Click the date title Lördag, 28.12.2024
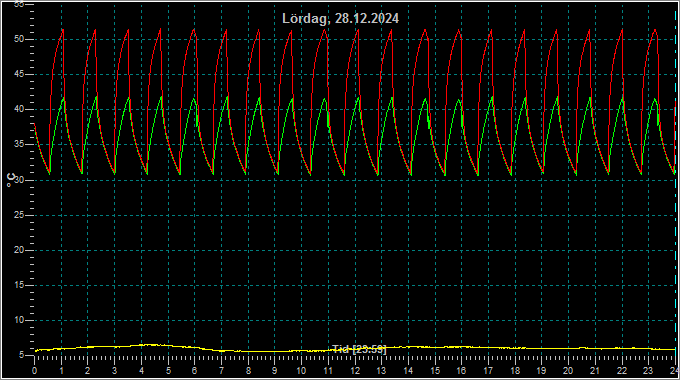 pyautogui.click(x=340, y=18)
